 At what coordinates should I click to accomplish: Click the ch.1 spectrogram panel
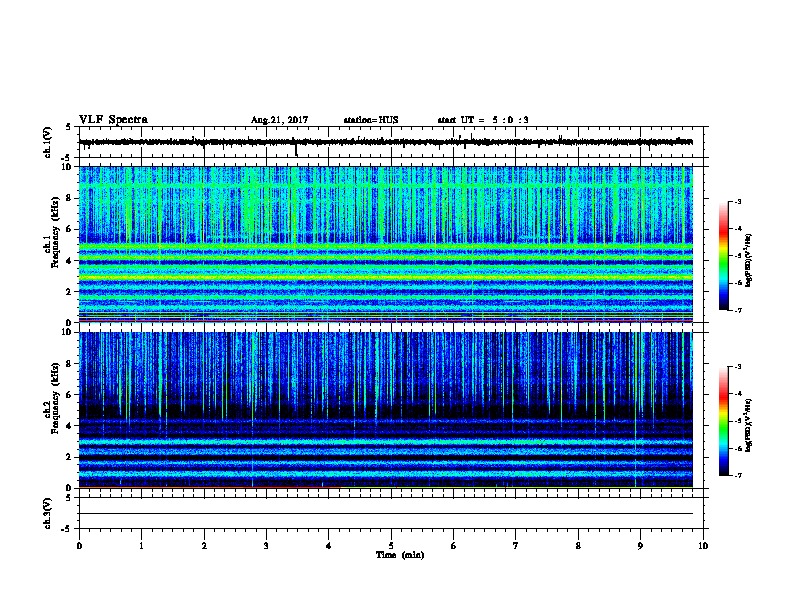[x=386, y=244]
